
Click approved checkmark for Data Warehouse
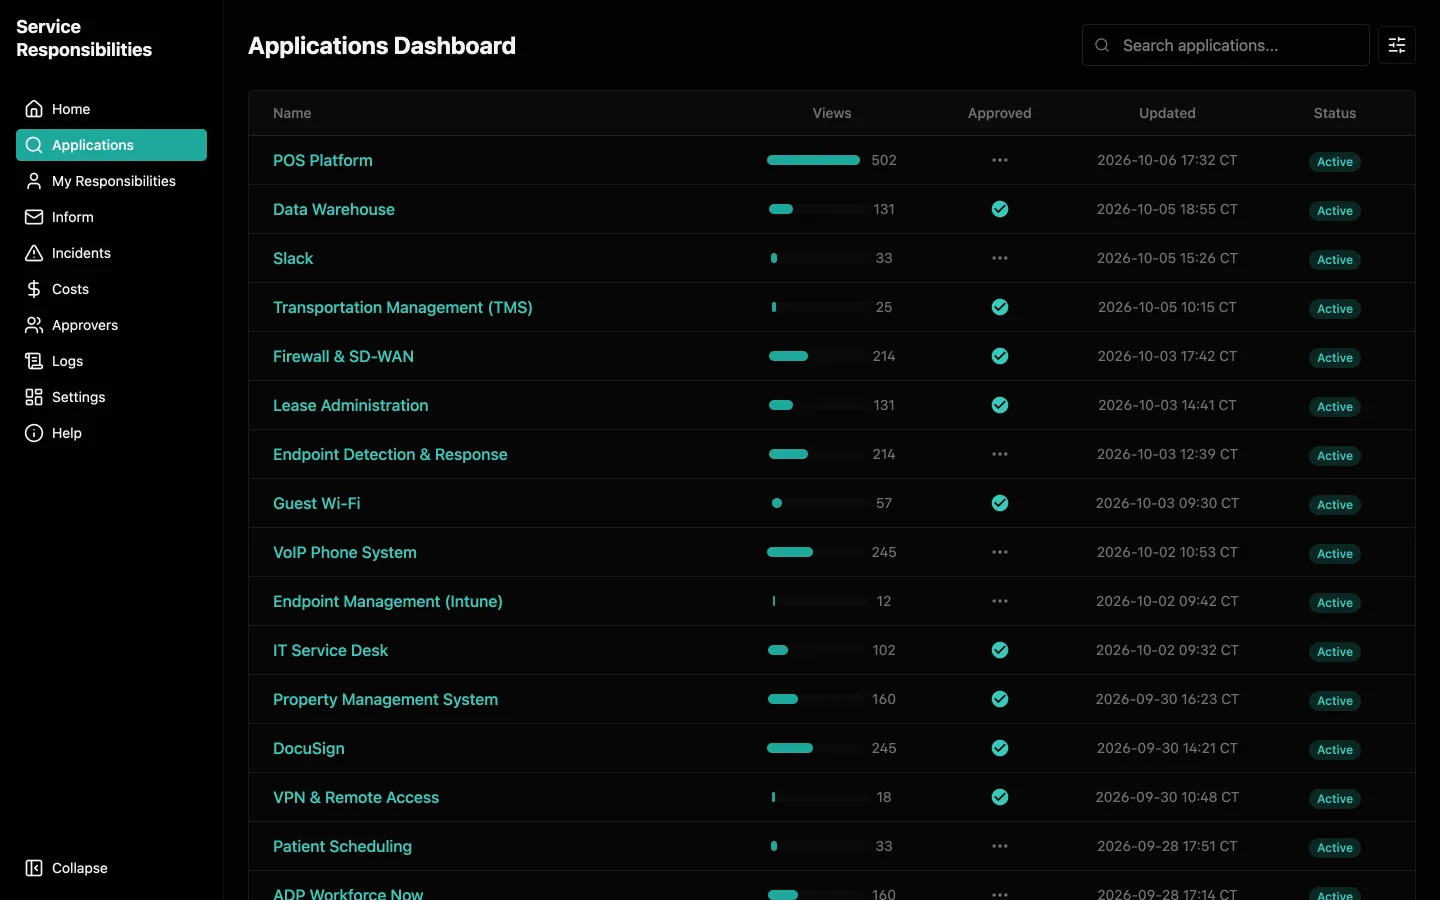(1000, 209)
